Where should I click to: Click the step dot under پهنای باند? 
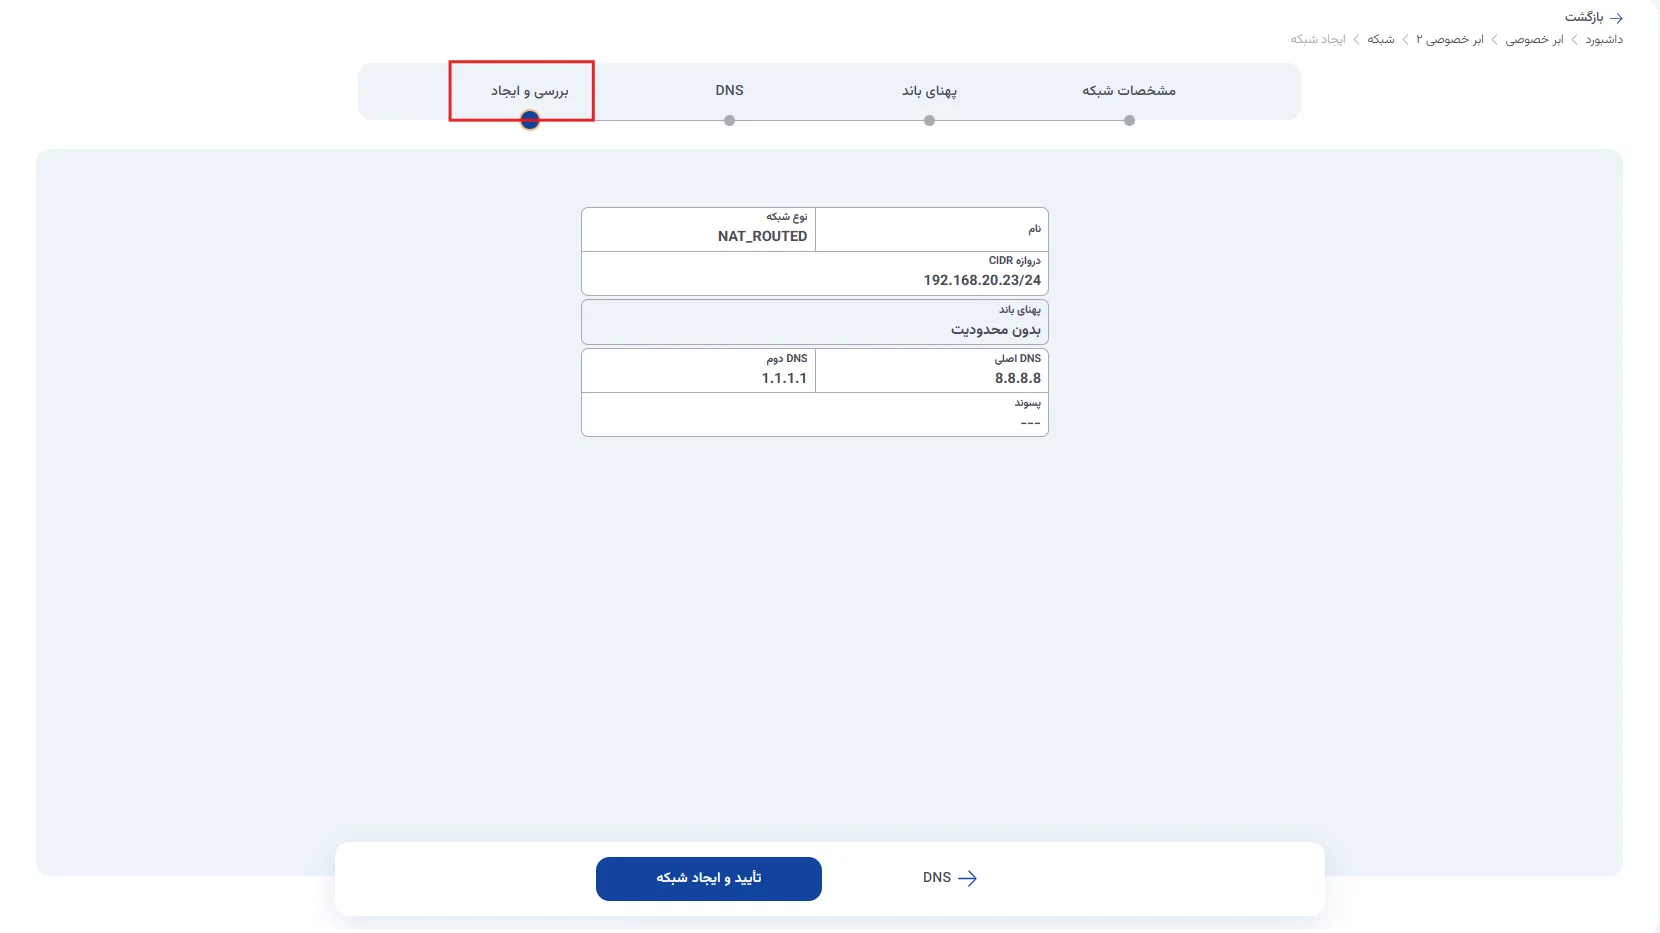(x=929, y=120)
